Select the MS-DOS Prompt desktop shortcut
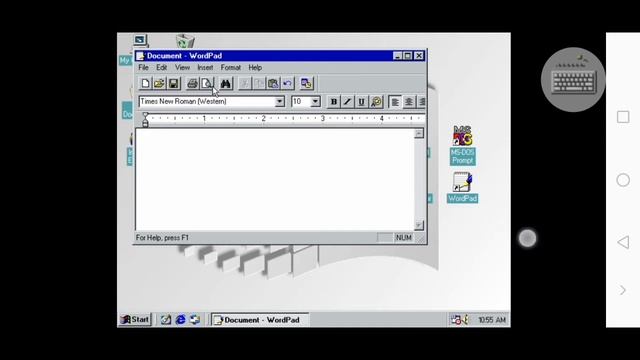Viewport: 640px width, 360px height. coord(462,145)
